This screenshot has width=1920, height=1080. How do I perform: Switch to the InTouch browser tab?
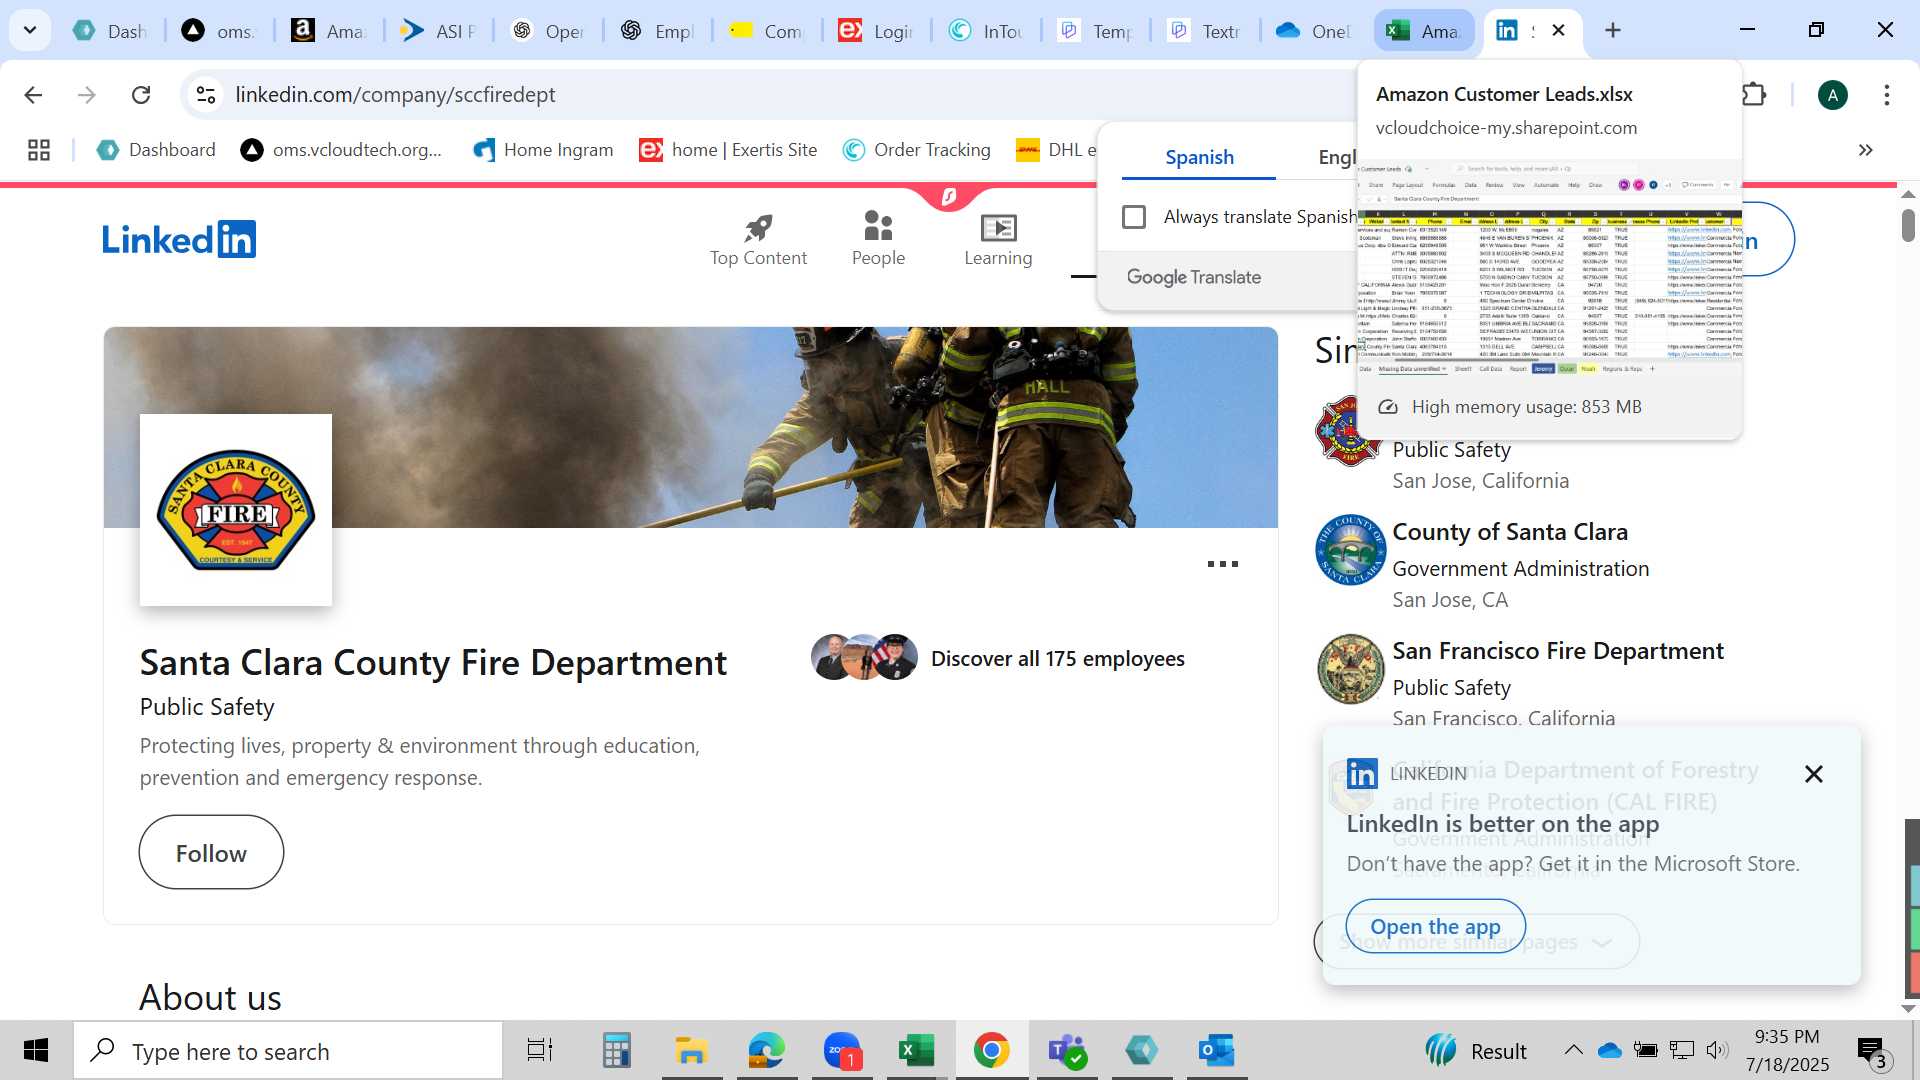point(986,31)
